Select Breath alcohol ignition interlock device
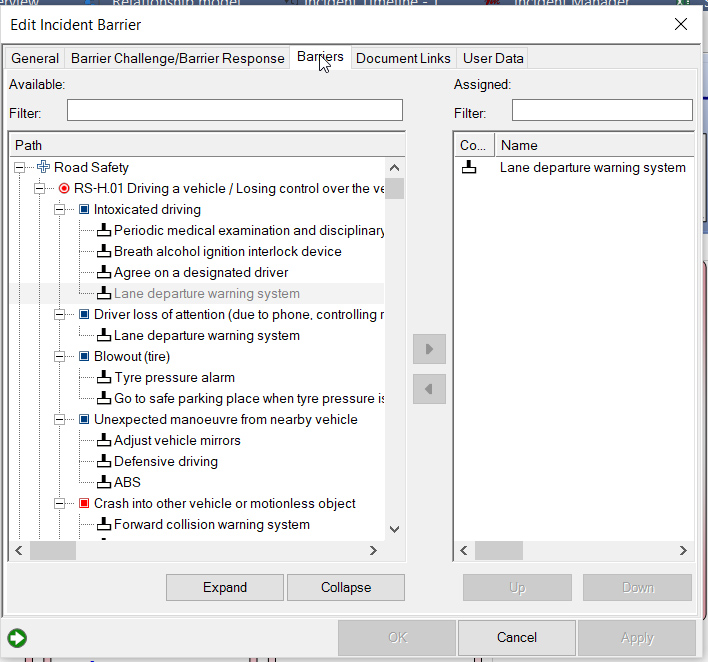Screen dimensions: 708x662 [x=227, y=252]
